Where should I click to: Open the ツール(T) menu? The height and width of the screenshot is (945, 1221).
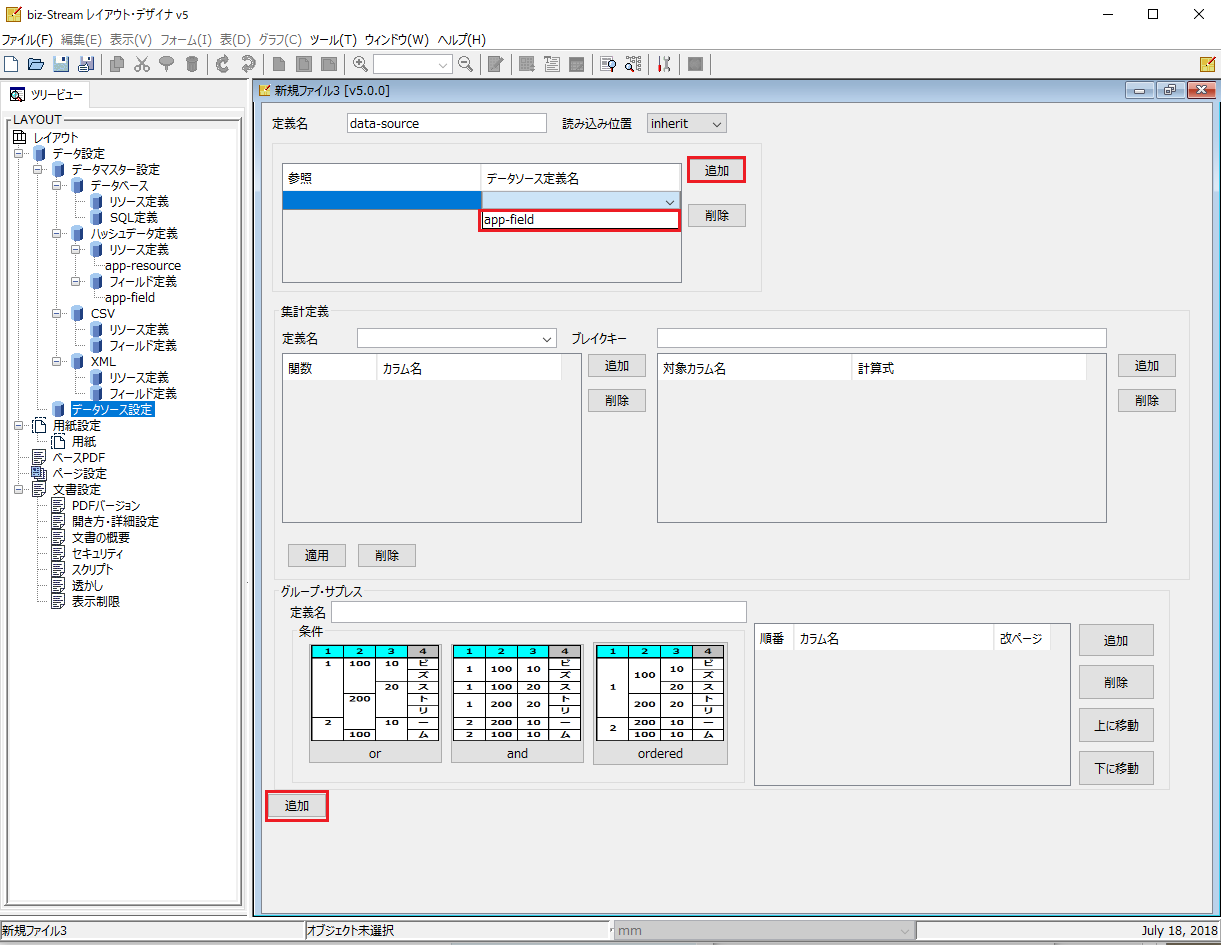pyautogui.click(x=333, y=40)
